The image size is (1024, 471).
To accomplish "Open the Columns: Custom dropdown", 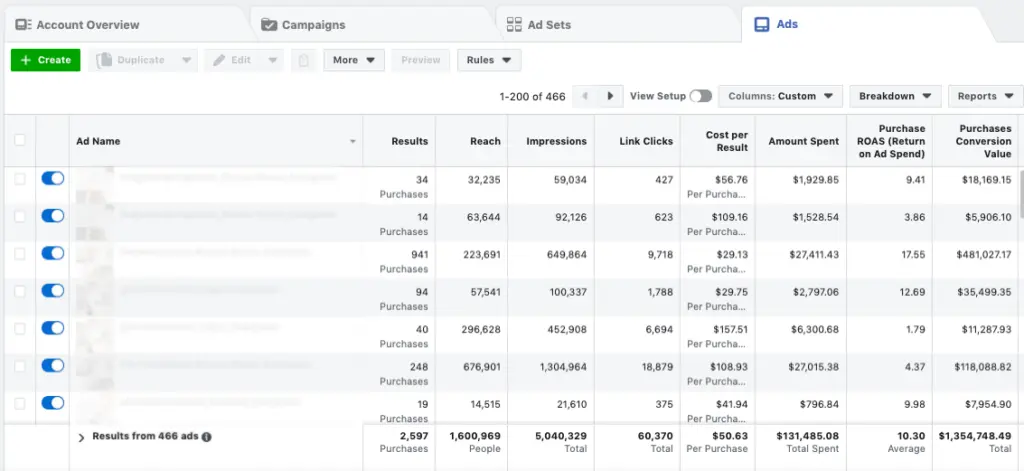I will click(x=779, y=96).
